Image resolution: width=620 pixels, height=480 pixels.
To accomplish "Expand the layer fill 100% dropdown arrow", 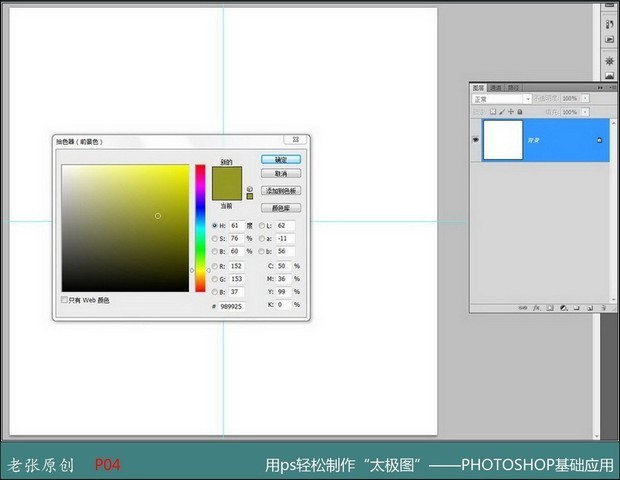I will (x=585, y=110).
